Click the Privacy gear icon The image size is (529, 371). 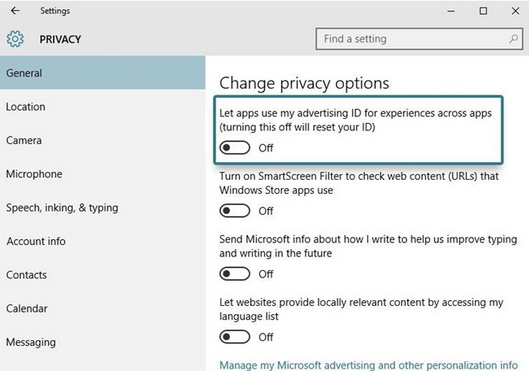pyautogui.click(x=15, y=39)
